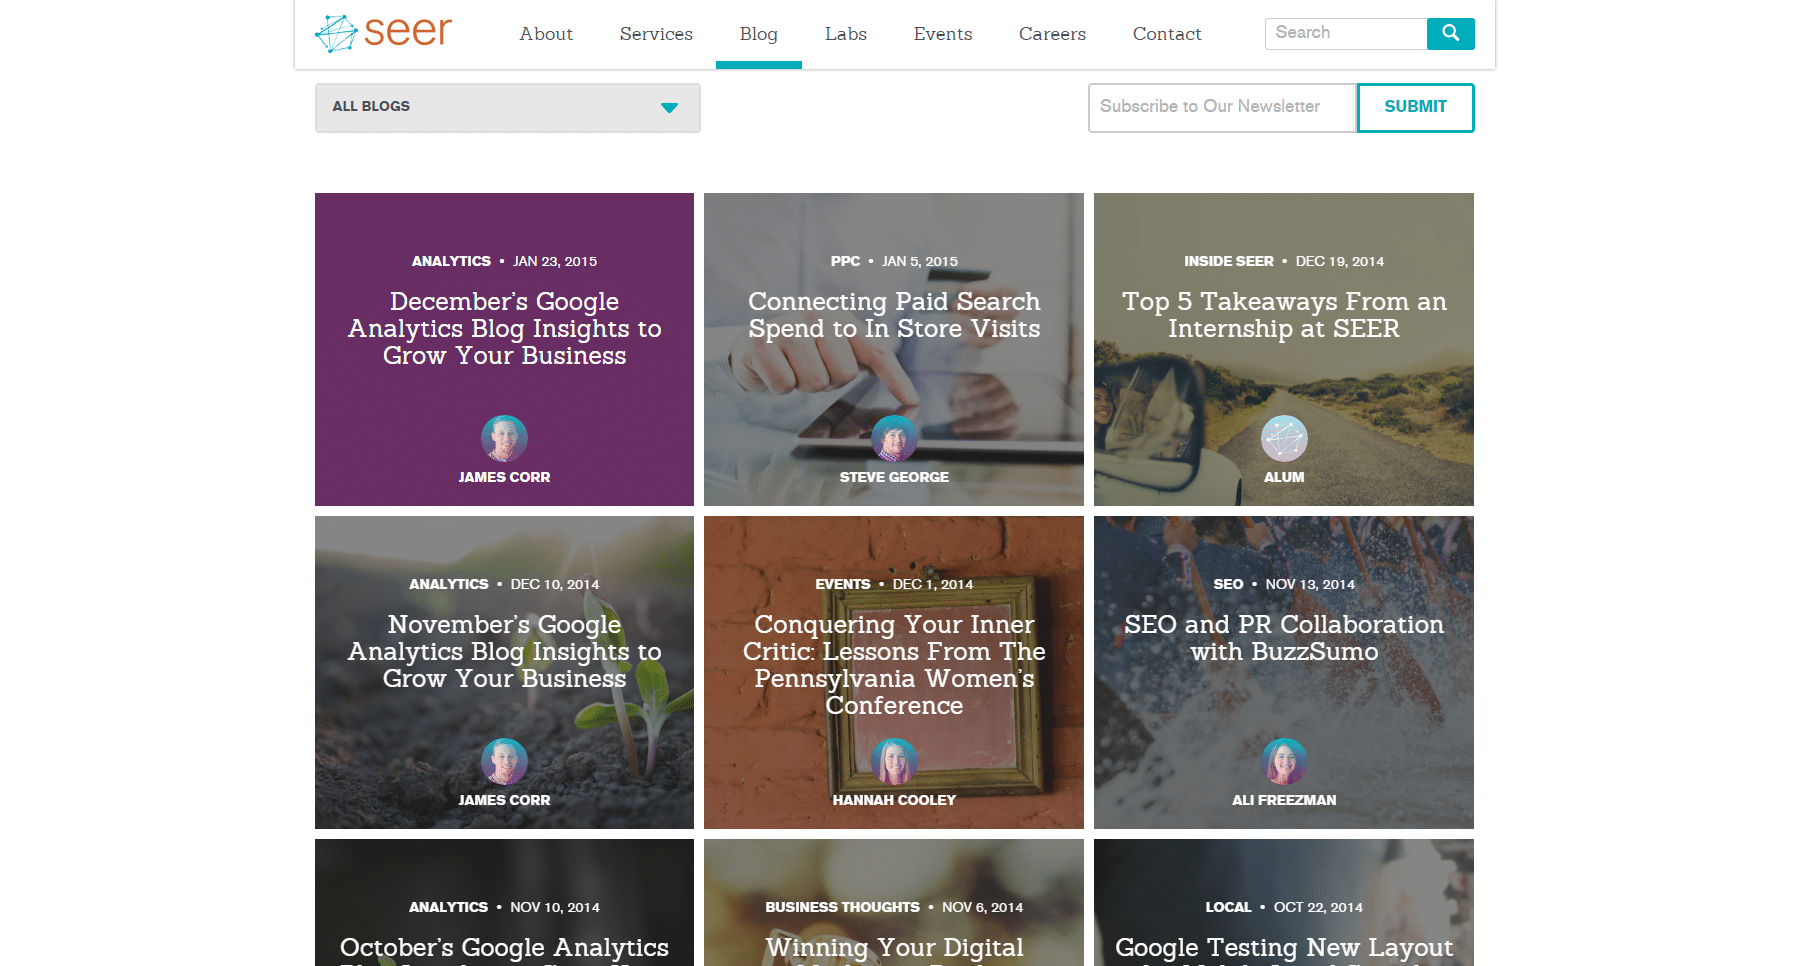The width and height of the screenshot is (1806, 966).
Task: Open James Corr avatar on November post
Action: 504,761
